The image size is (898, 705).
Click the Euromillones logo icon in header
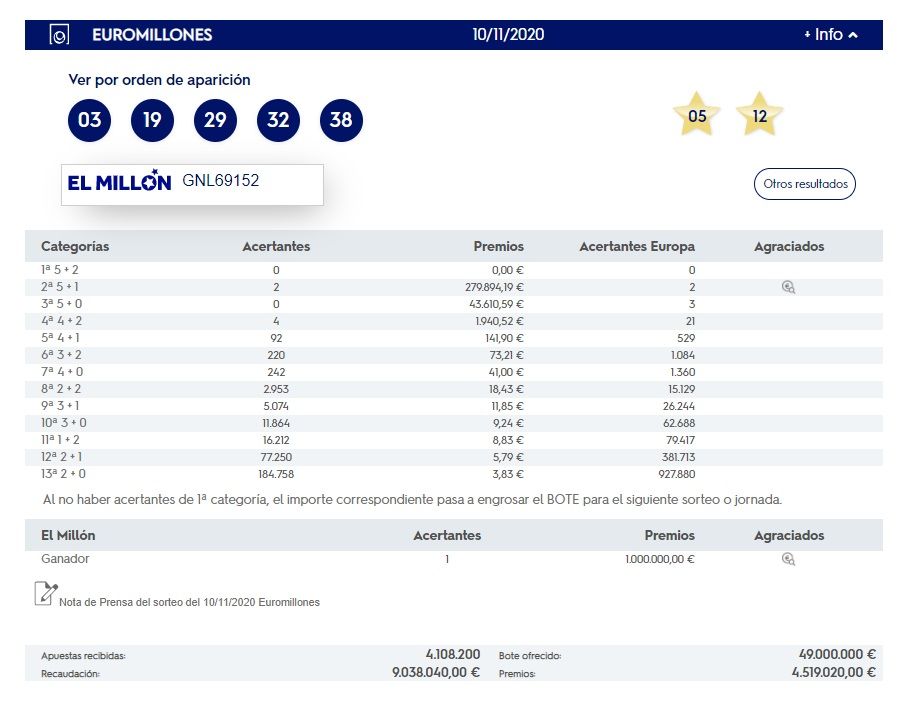60,35
